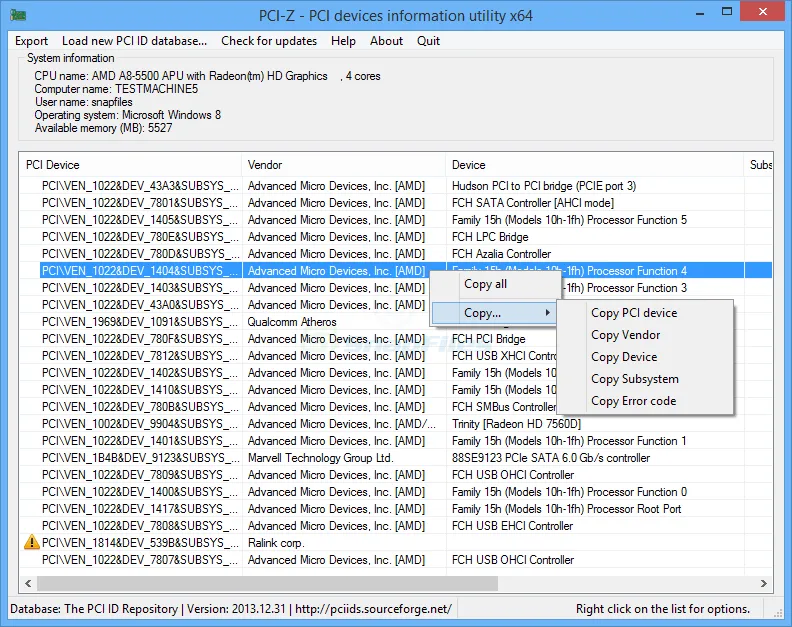Viewport: 792px width, 627px height.
Task: Open the About menu
Action: (386, 41)
